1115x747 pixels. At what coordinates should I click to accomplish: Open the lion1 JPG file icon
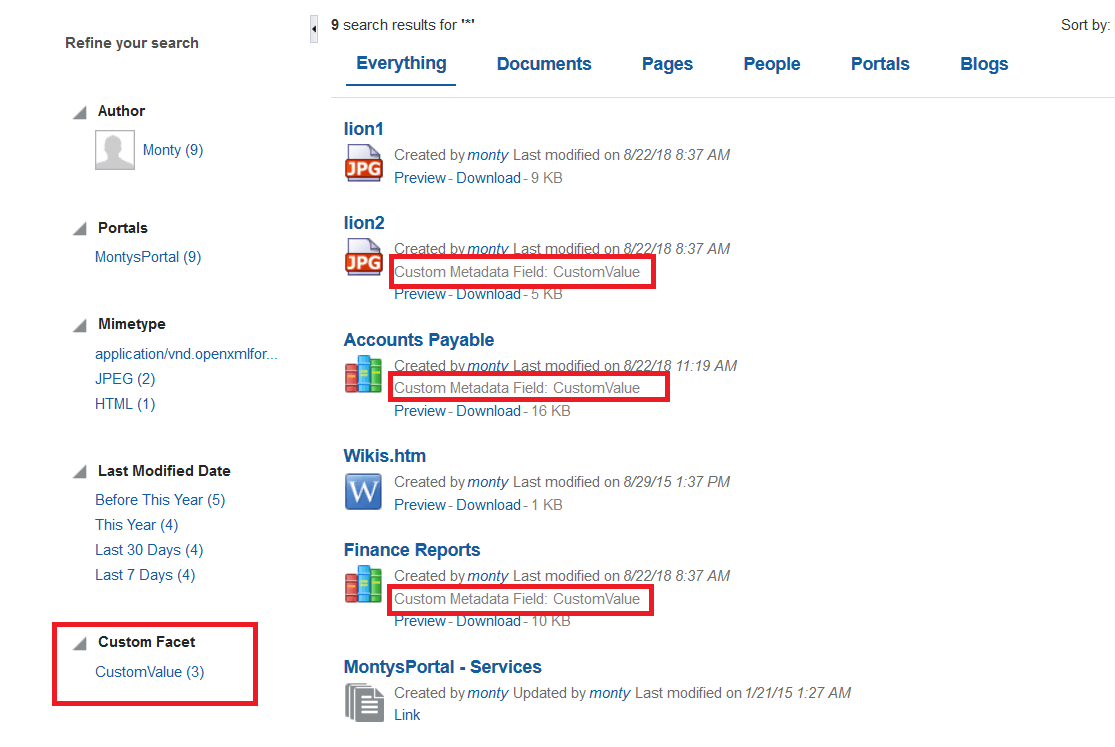363,163
